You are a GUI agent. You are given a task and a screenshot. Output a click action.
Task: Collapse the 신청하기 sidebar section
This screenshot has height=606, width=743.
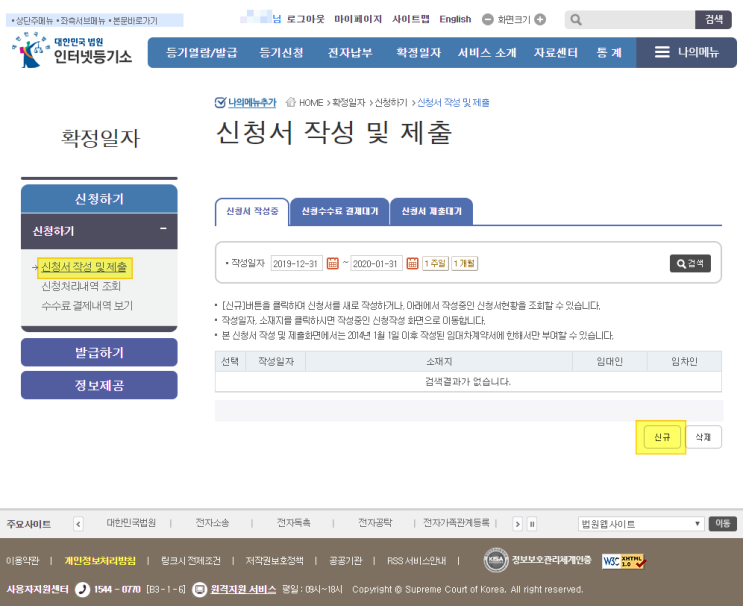coord(163,229)
